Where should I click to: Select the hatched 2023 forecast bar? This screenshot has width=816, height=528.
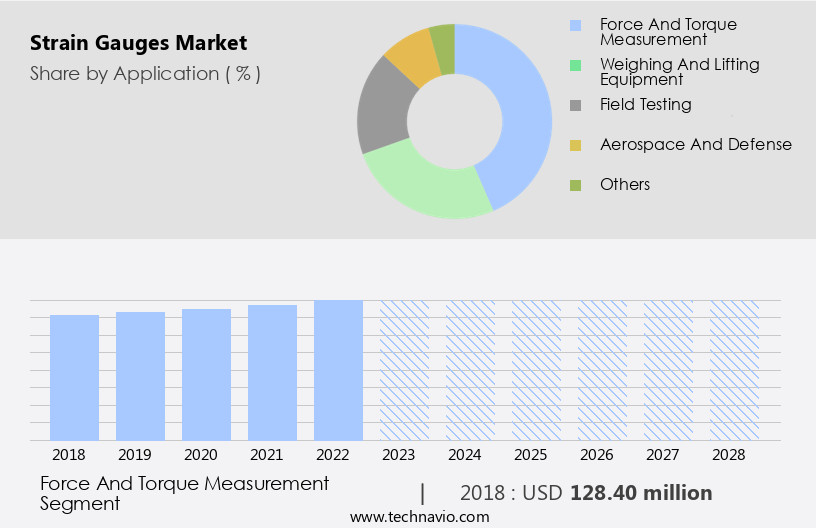pyautogui.click(x=404, y=370)
